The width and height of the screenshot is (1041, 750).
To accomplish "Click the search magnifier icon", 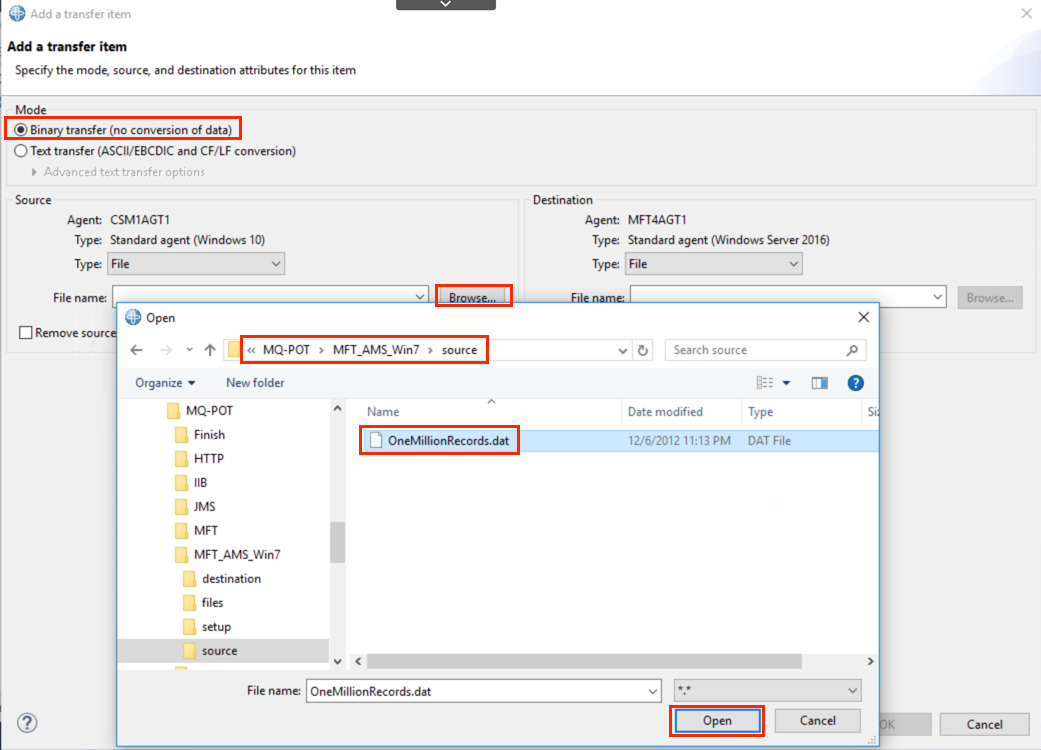I will click(x=852, y=350).
